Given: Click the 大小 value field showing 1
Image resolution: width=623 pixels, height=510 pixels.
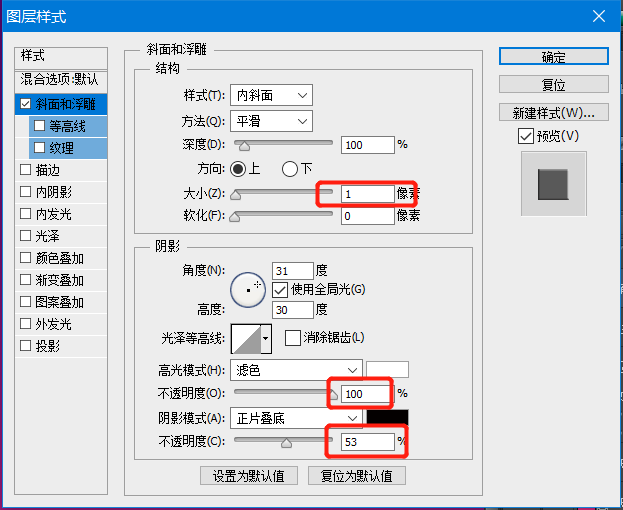Looking at the screenshot, I should pos(368,194).
